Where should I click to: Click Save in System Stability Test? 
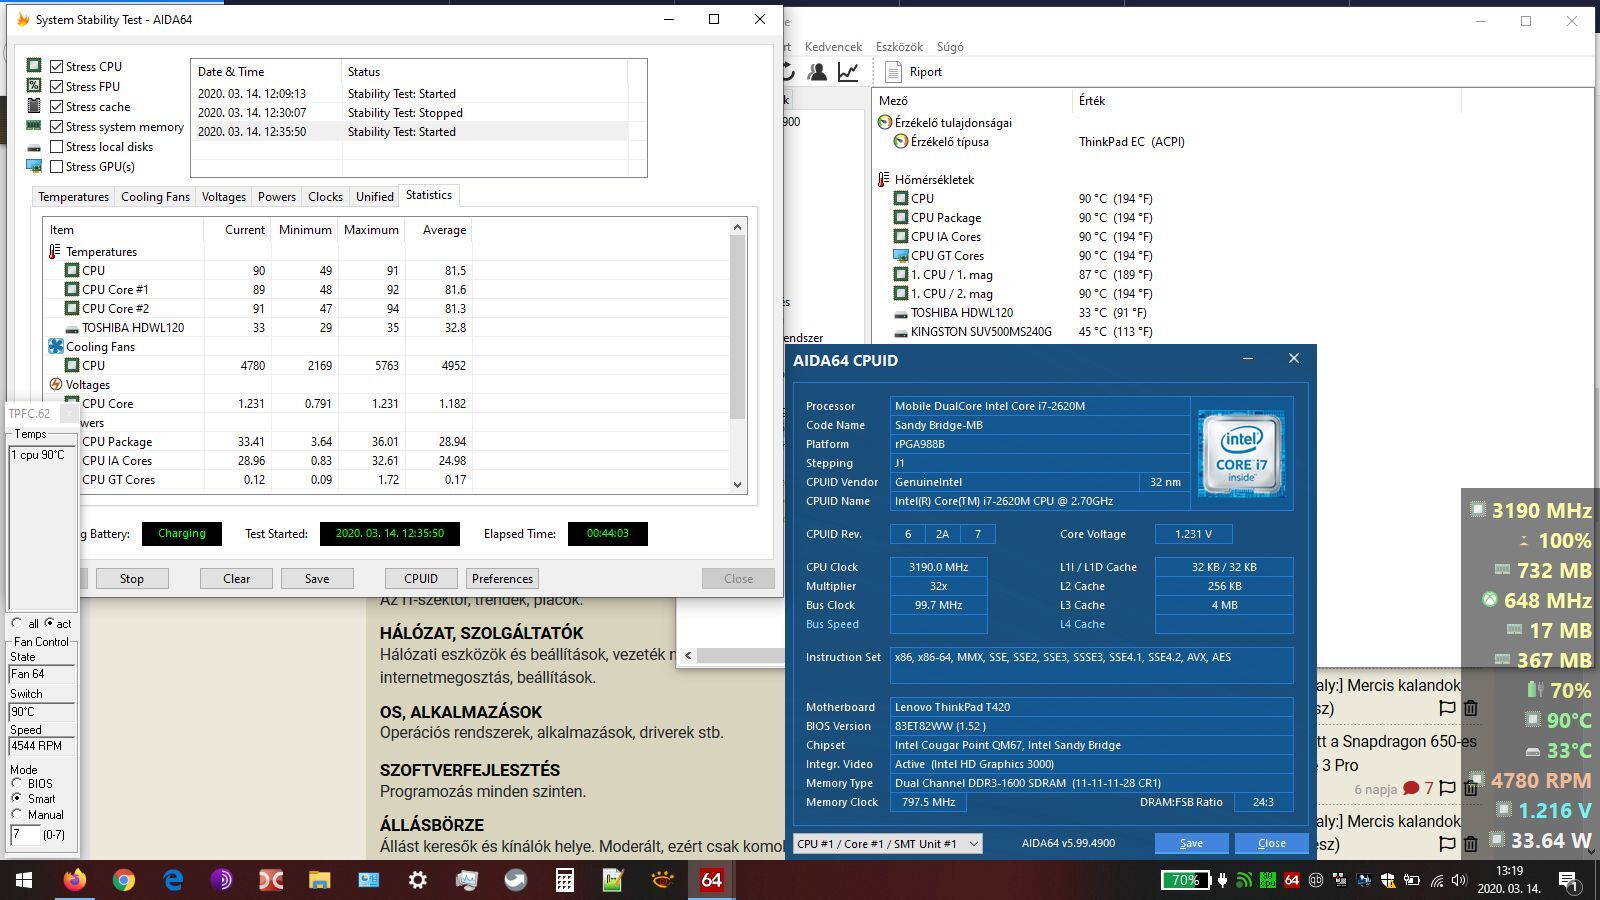point(317,578)
